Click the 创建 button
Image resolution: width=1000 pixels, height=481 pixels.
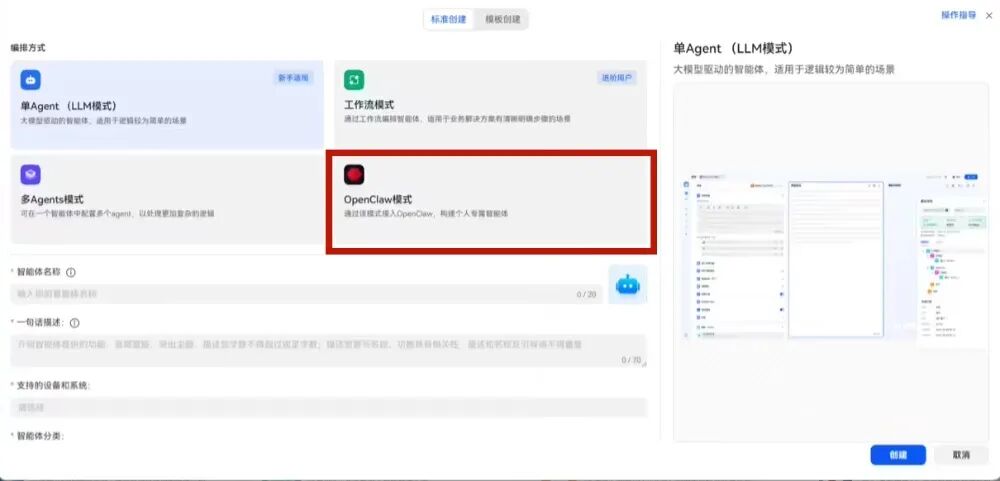(898, 455)
